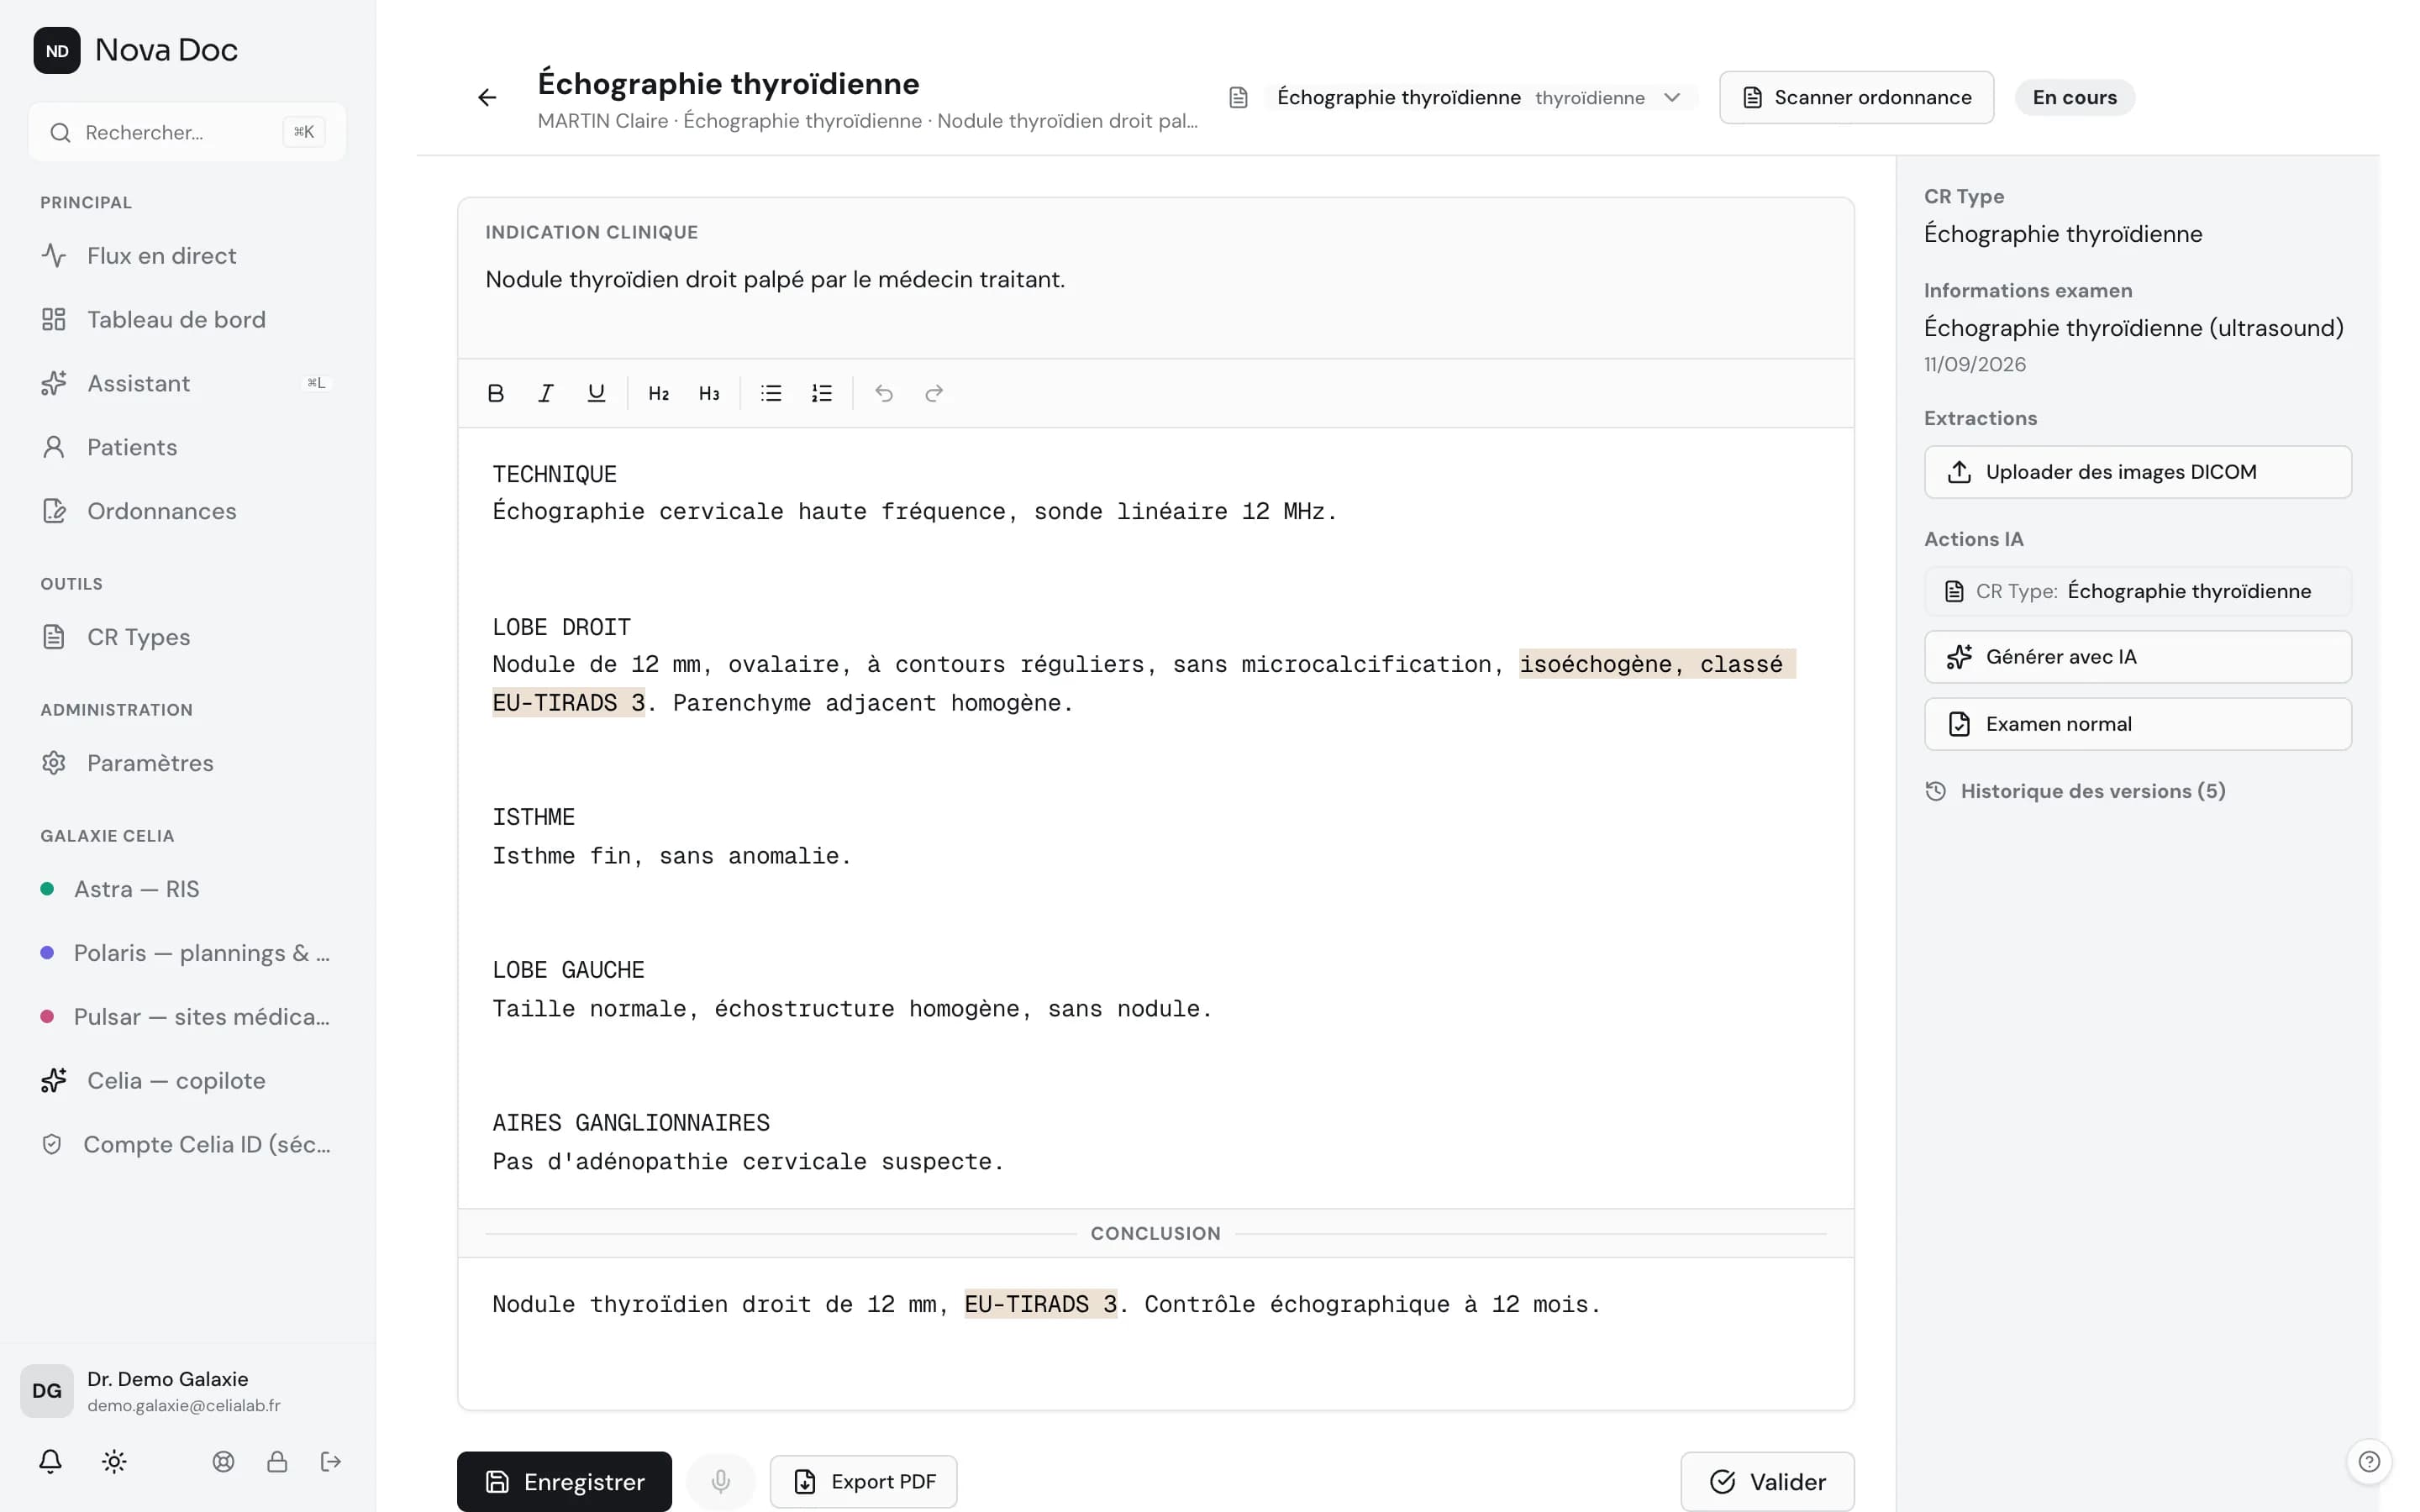
Task: Insert a numbered list
Action: (x=821, y=393)
